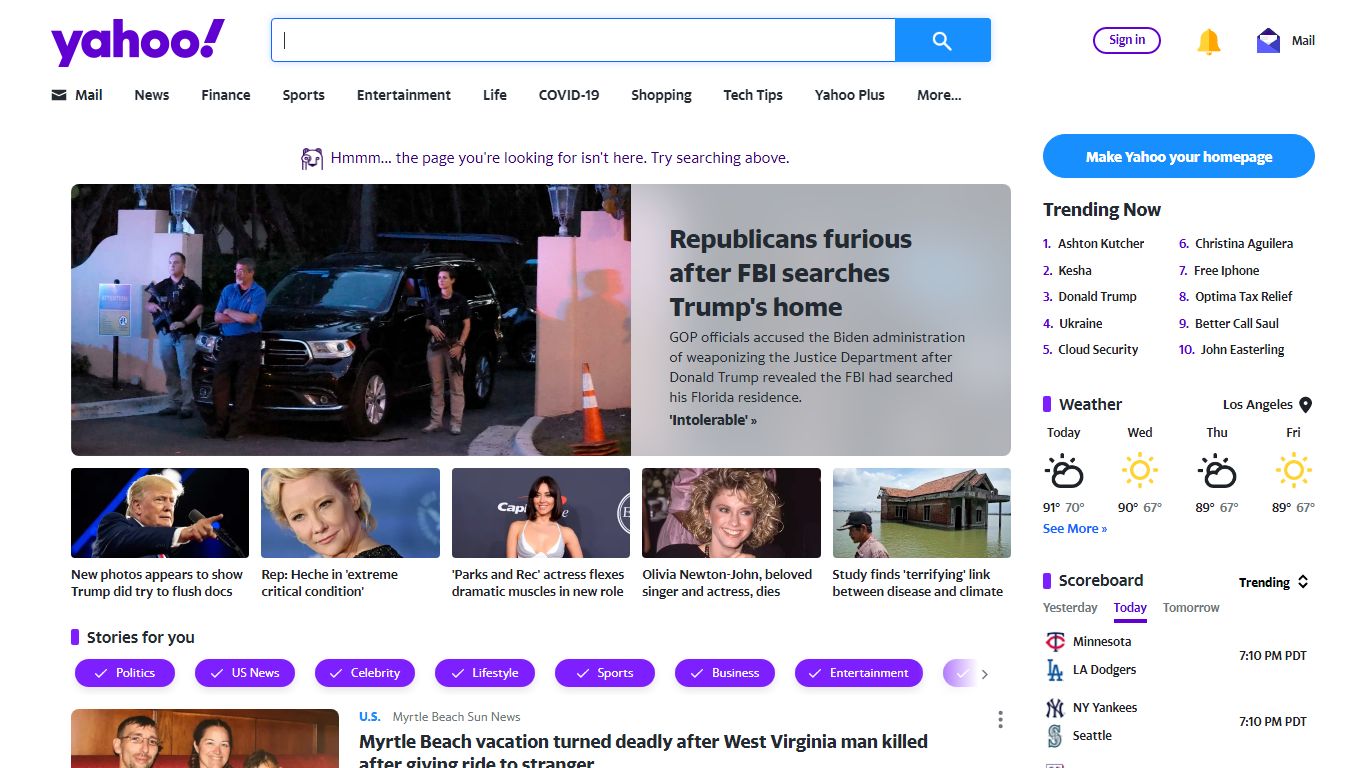
Task: Click the Cloud Security trending topic
Action: pyautogui.click(x=1098, y=349)
